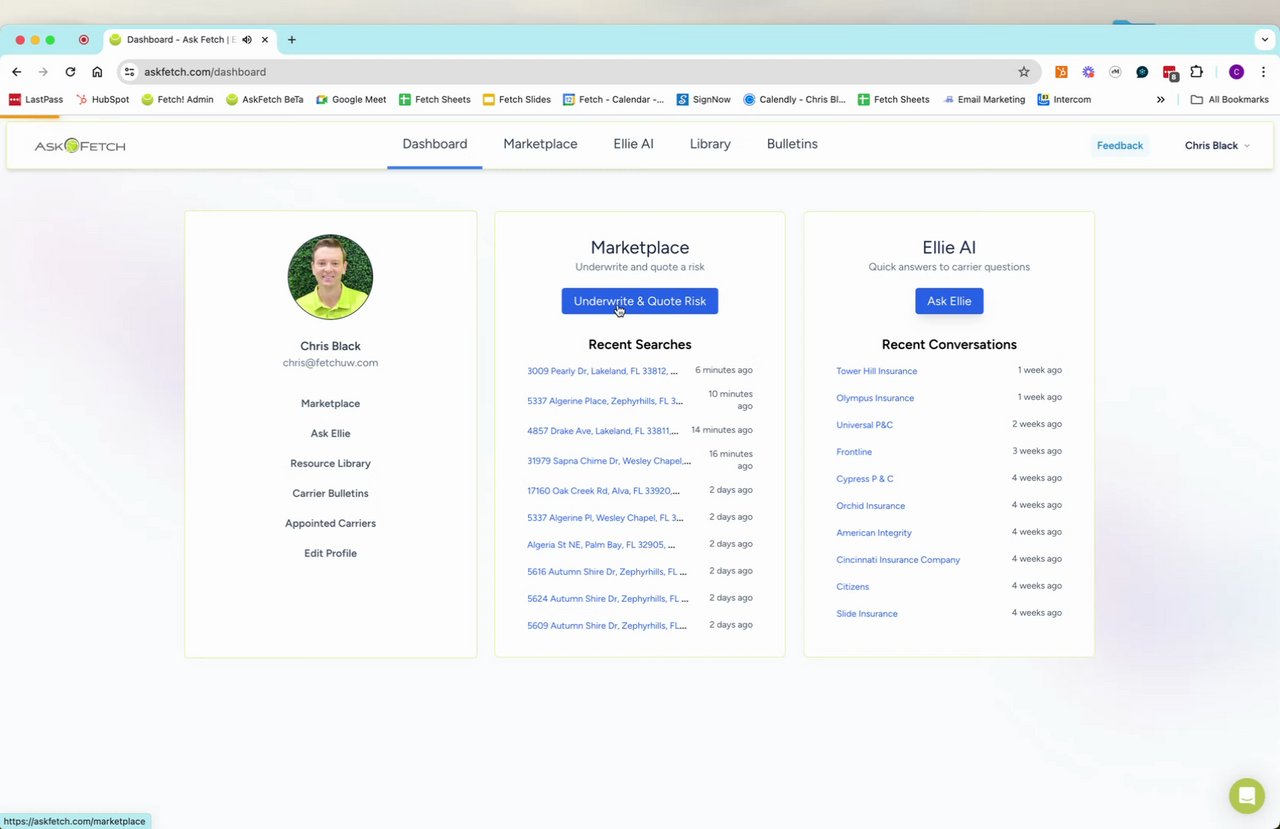Screen dimensions: 1280x829
Task: Click the Ask Ellie button
Action: coord(949,301)
